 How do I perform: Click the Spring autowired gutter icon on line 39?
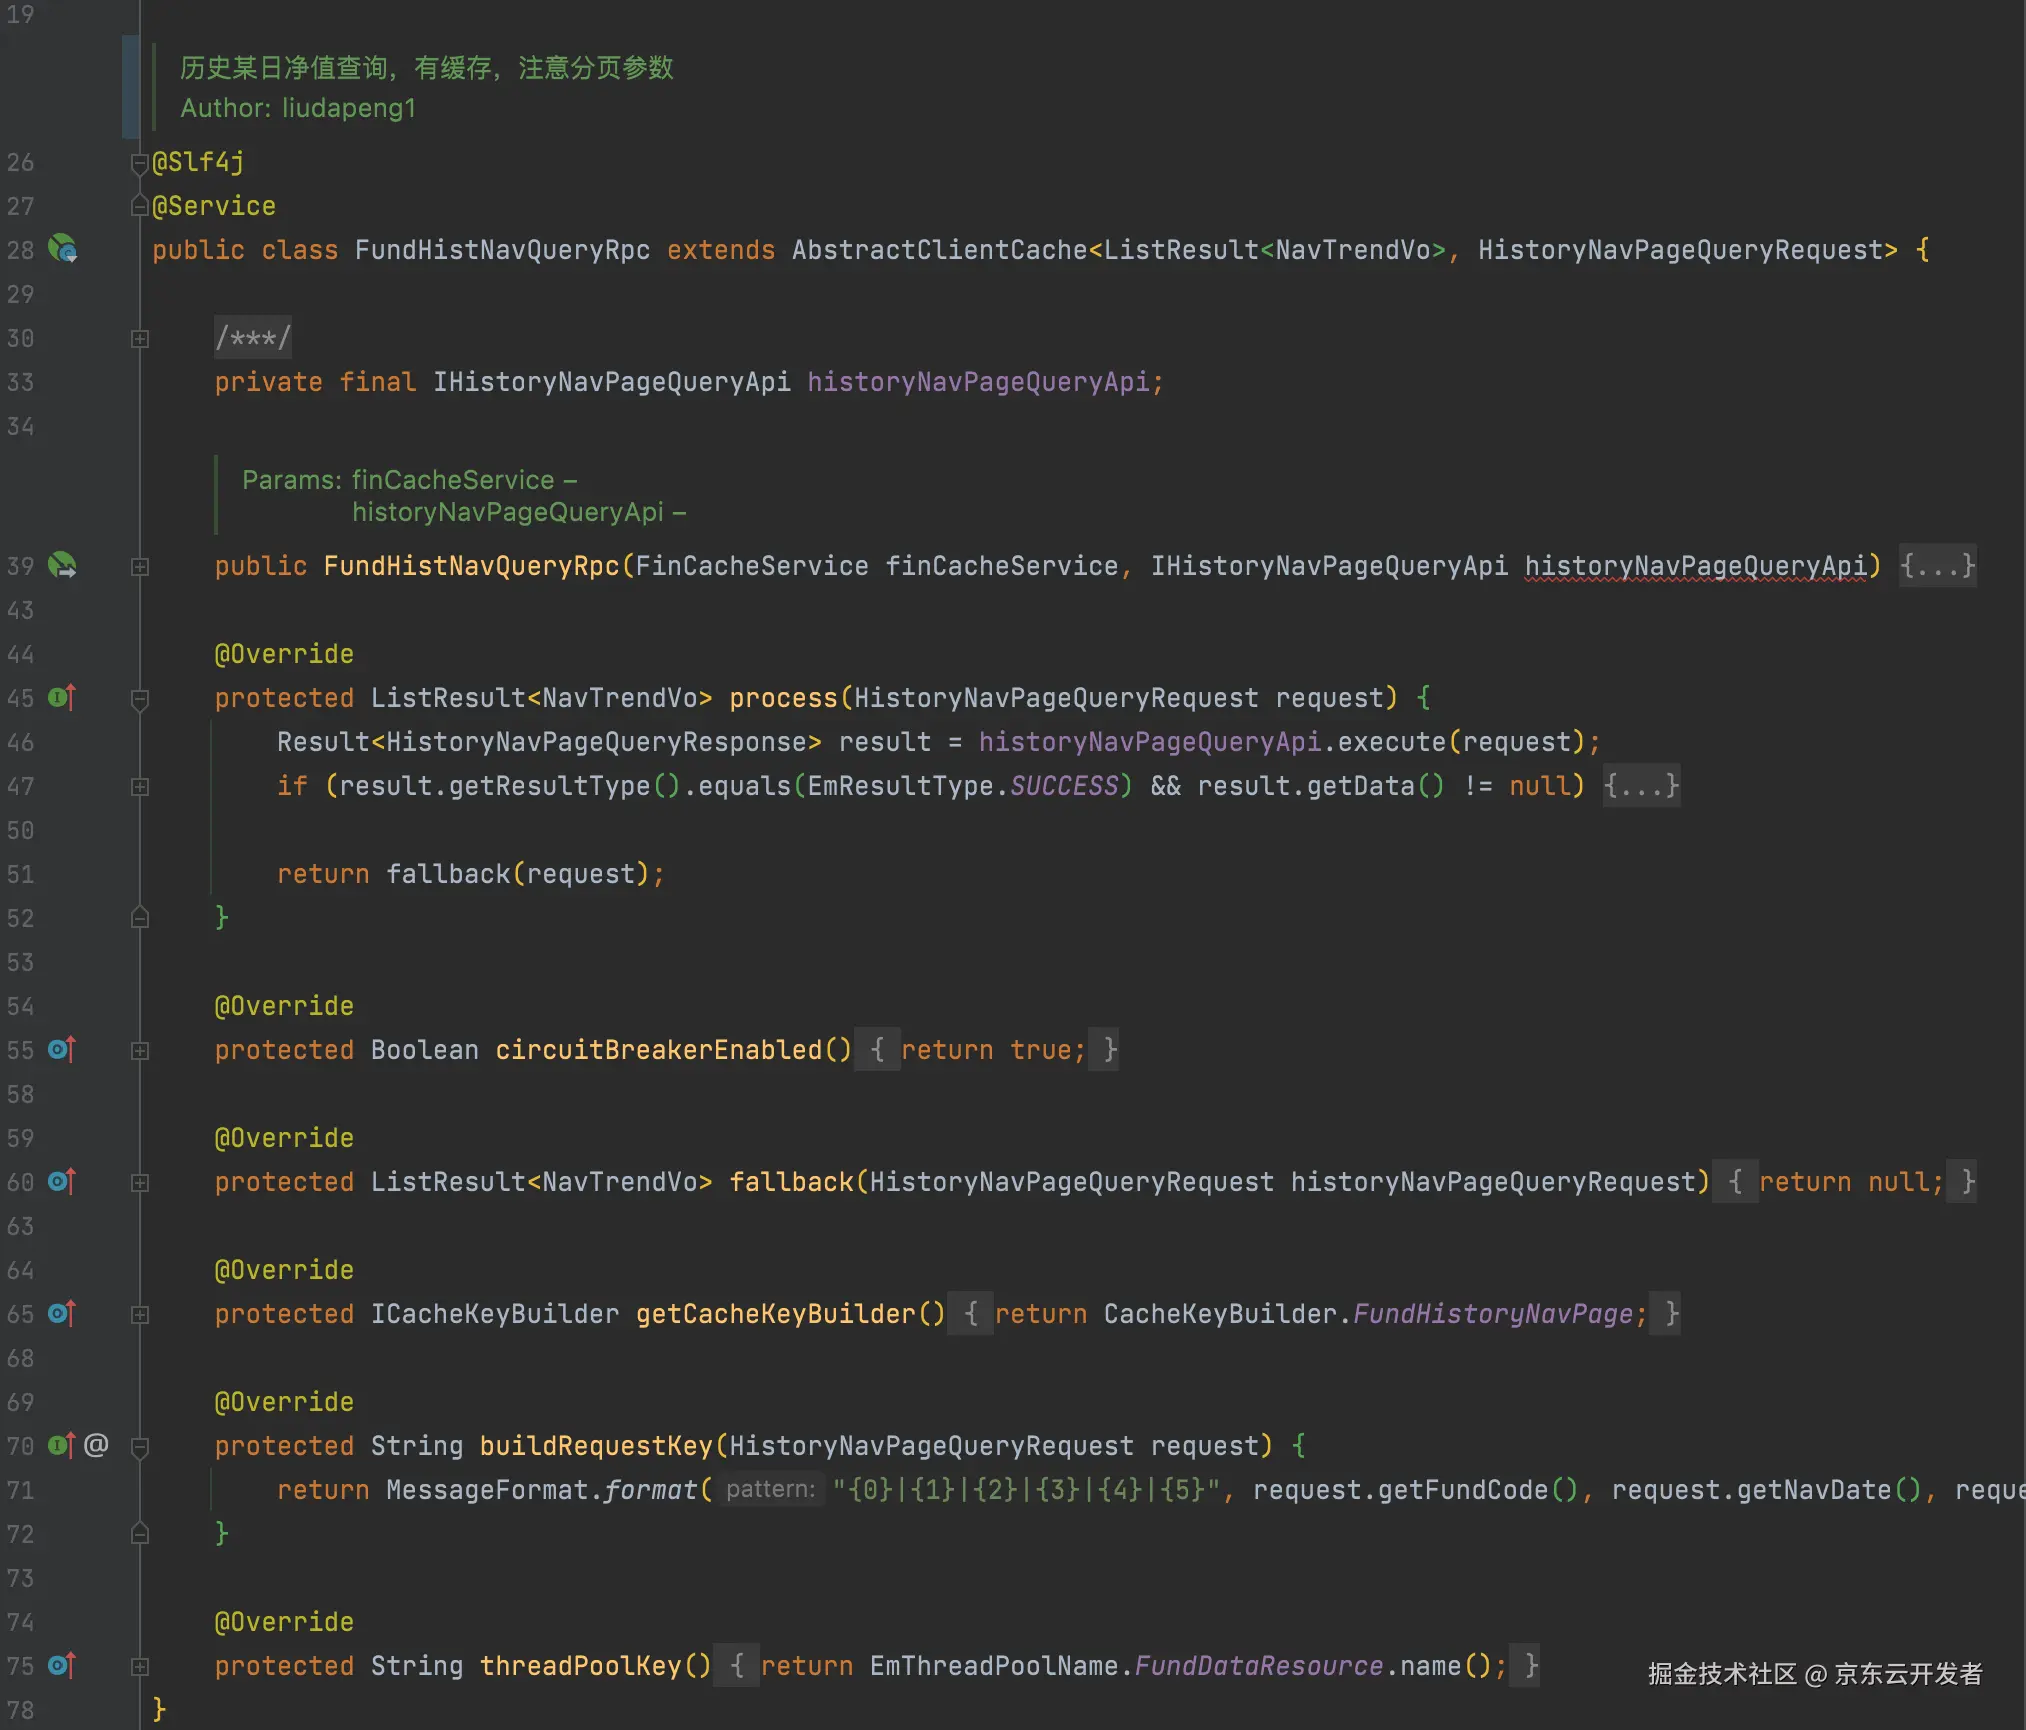click(62, 565)
